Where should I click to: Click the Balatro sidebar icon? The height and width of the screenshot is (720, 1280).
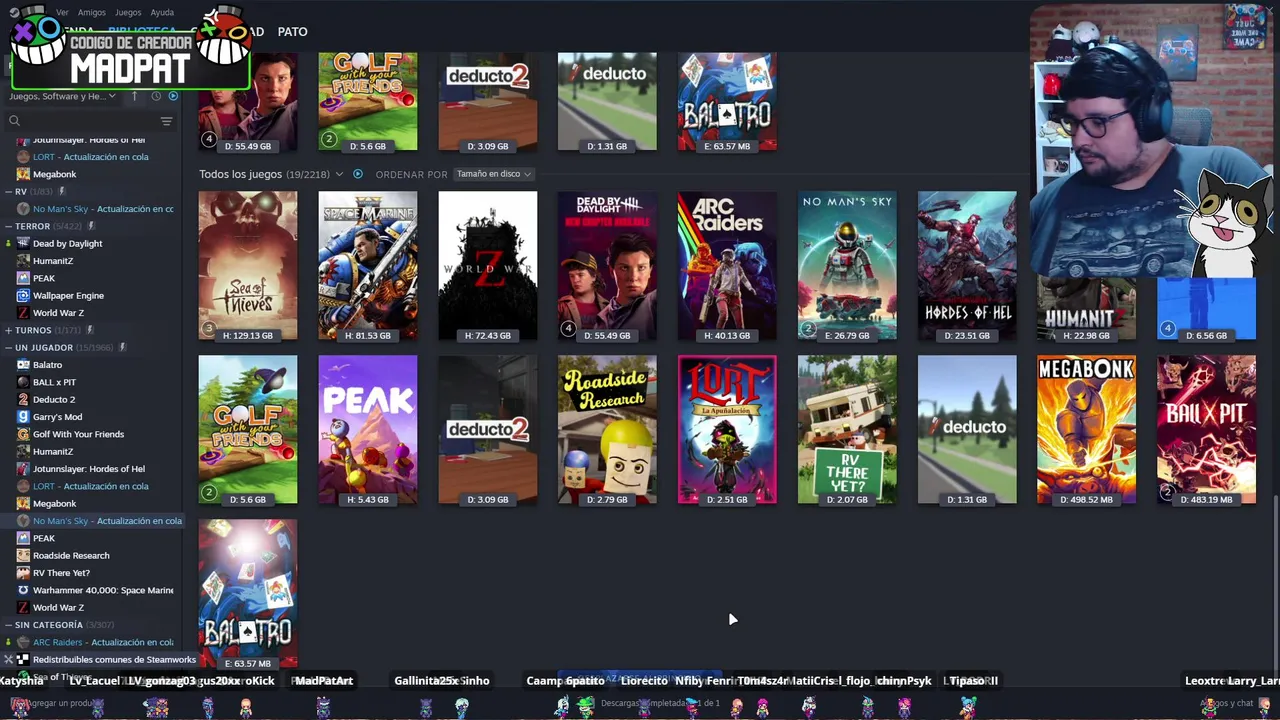click(x=23, y=365)
